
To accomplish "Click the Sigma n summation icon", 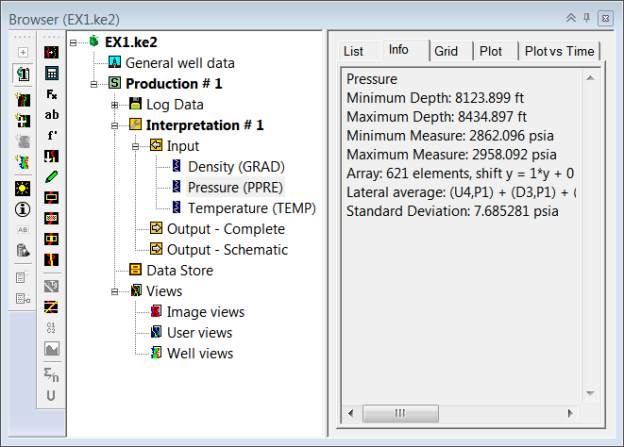I will (51, 375).
